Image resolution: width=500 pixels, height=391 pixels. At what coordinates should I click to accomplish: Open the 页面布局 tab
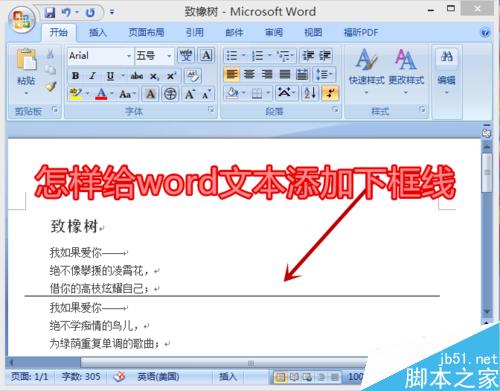[x=147, y=33]
